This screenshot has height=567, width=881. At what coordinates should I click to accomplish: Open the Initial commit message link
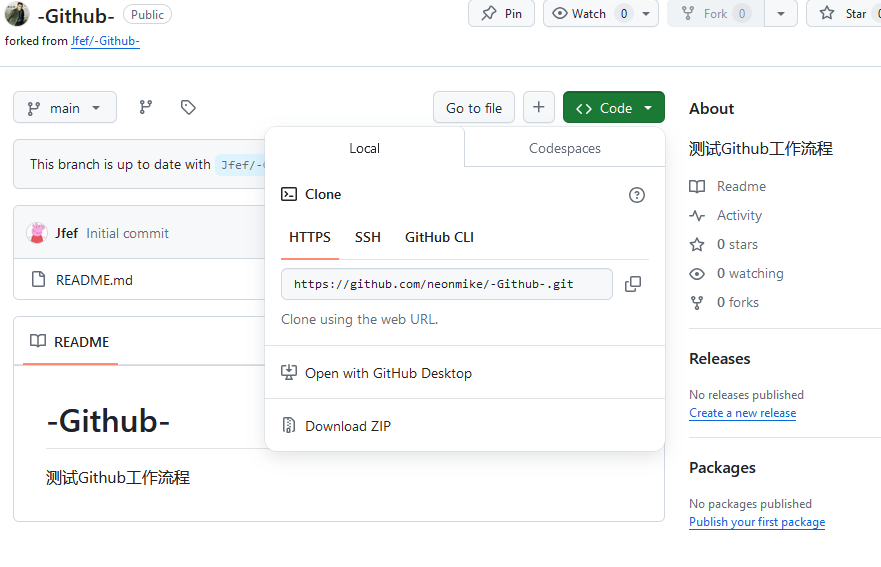point(128,233)
